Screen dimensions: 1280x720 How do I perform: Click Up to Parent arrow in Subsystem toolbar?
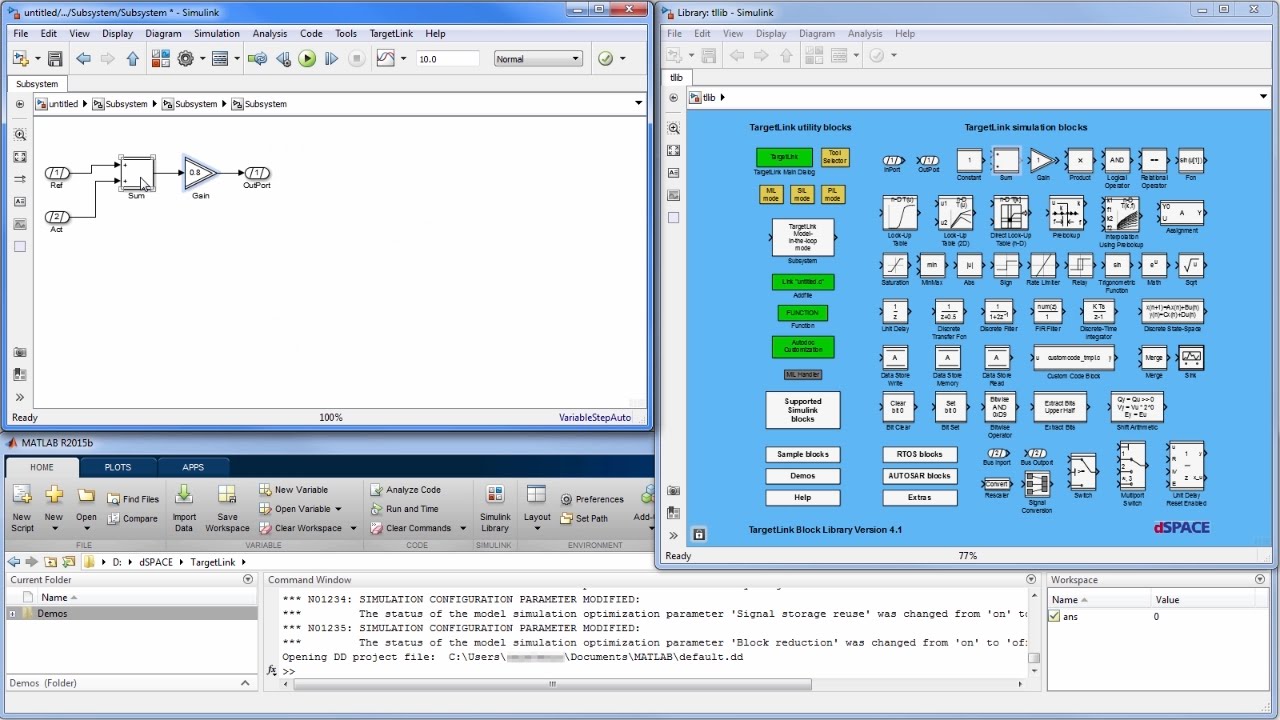[x=132, y=59]
